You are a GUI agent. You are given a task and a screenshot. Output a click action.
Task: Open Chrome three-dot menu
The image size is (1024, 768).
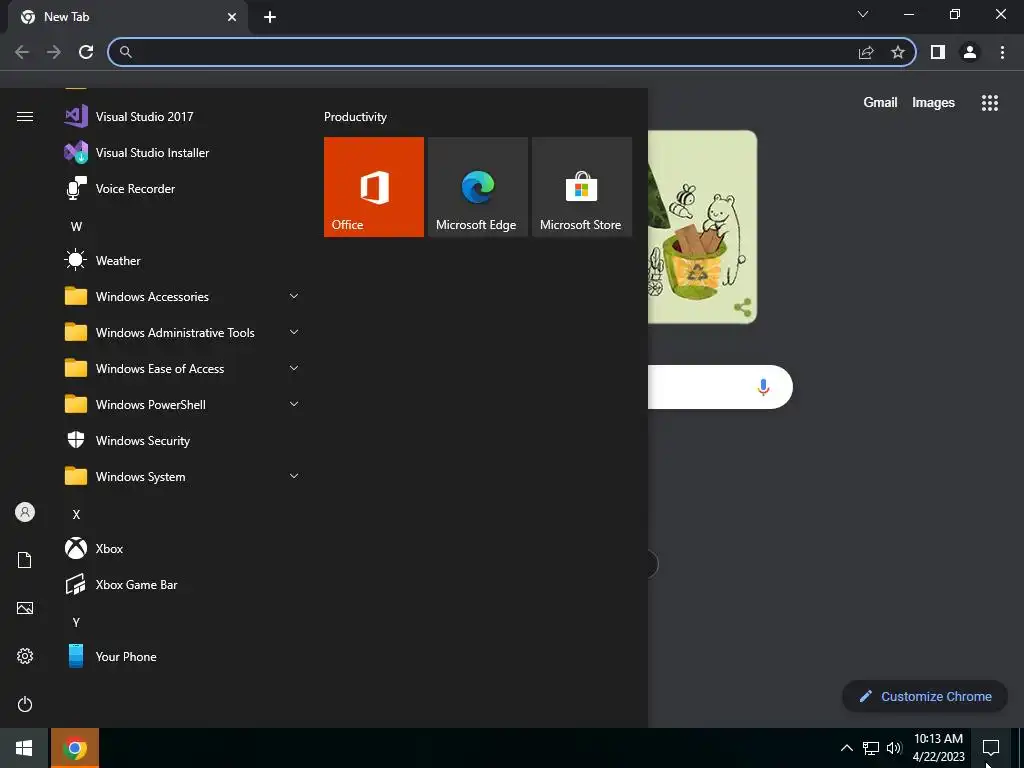1002,52
